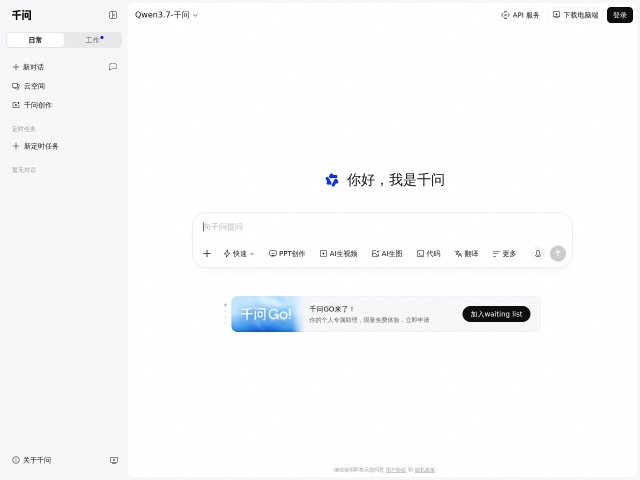Switch to the 日常 tab

(x=35, y=40)
